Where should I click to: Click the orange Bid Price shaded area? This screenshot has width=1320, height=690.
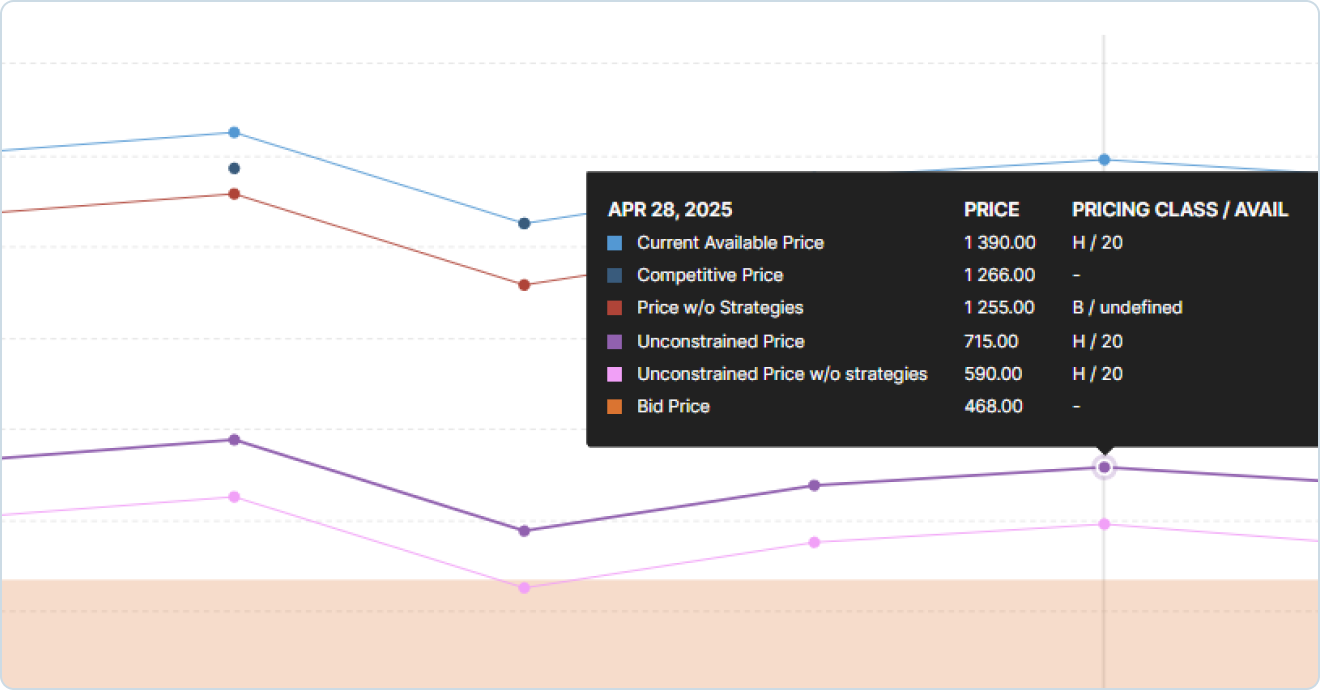(660, 635)
